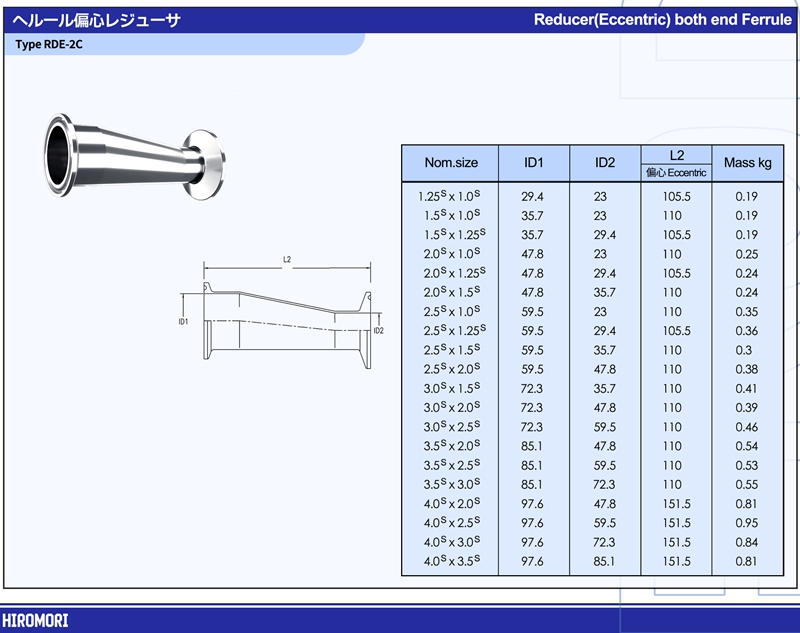Click the ID1 label in the drawing

184,321
